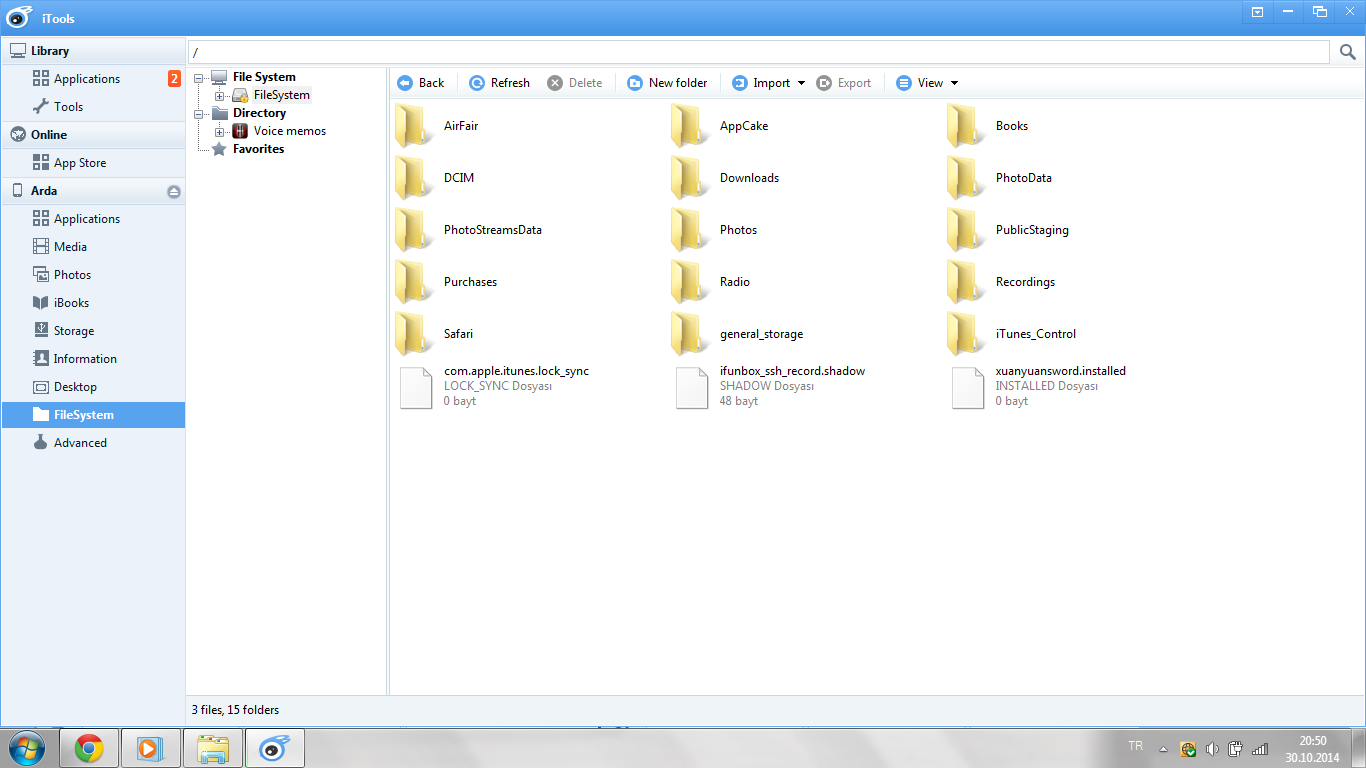Collapse the File System tree root
Viewport: 1366px width, 768px height.
200,77
